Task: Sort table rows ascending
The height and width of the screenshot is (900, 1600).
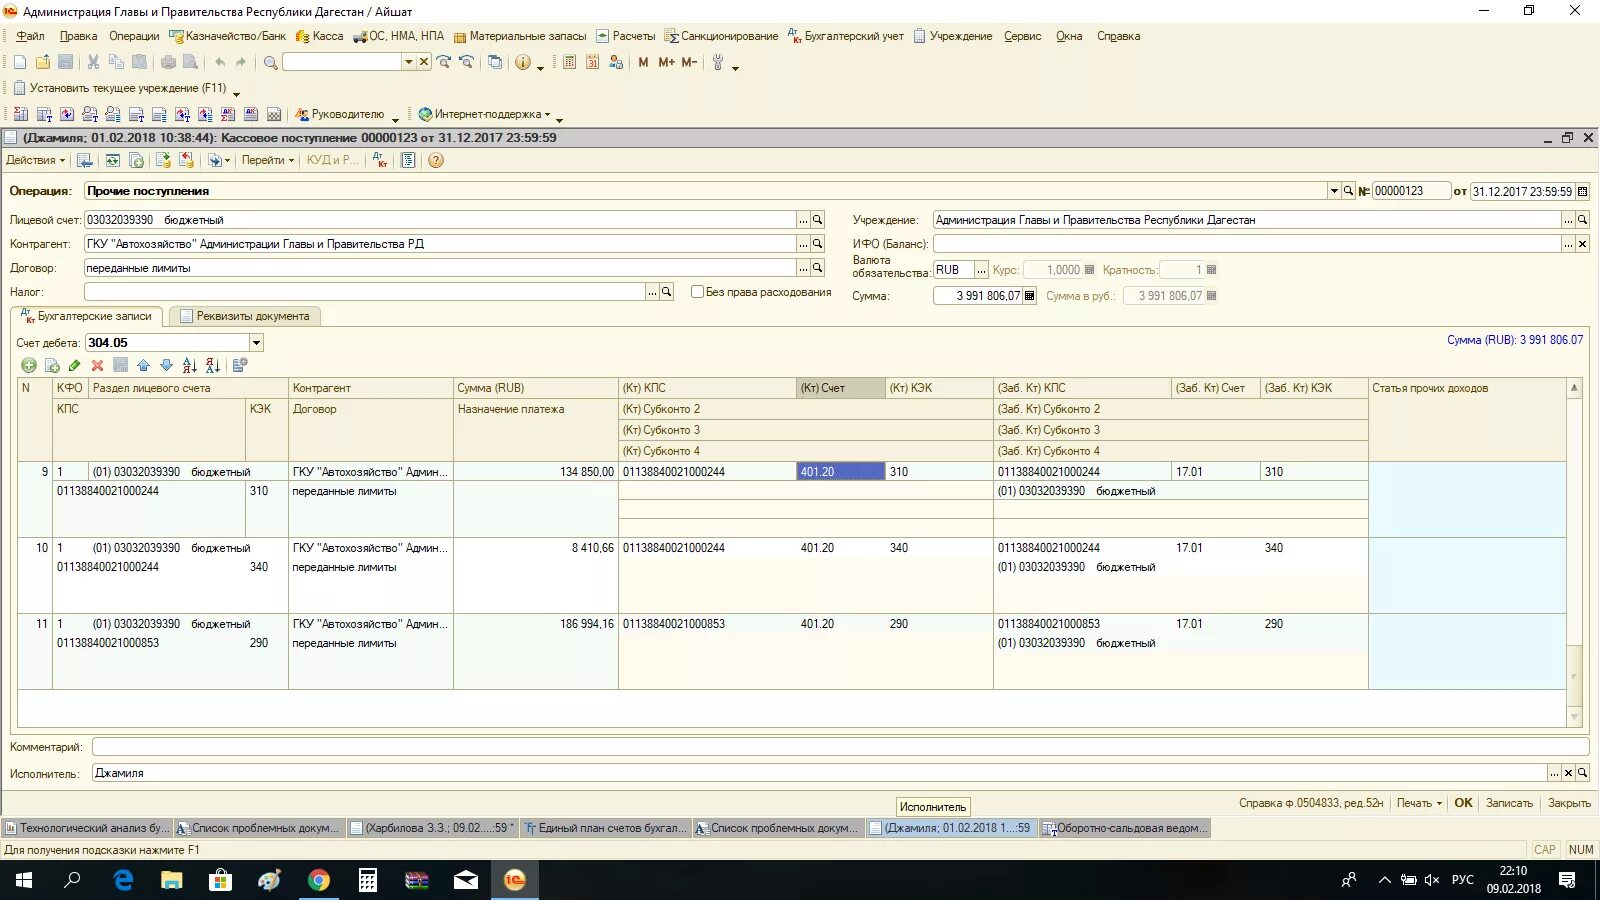Action: [x=190, y=366]
